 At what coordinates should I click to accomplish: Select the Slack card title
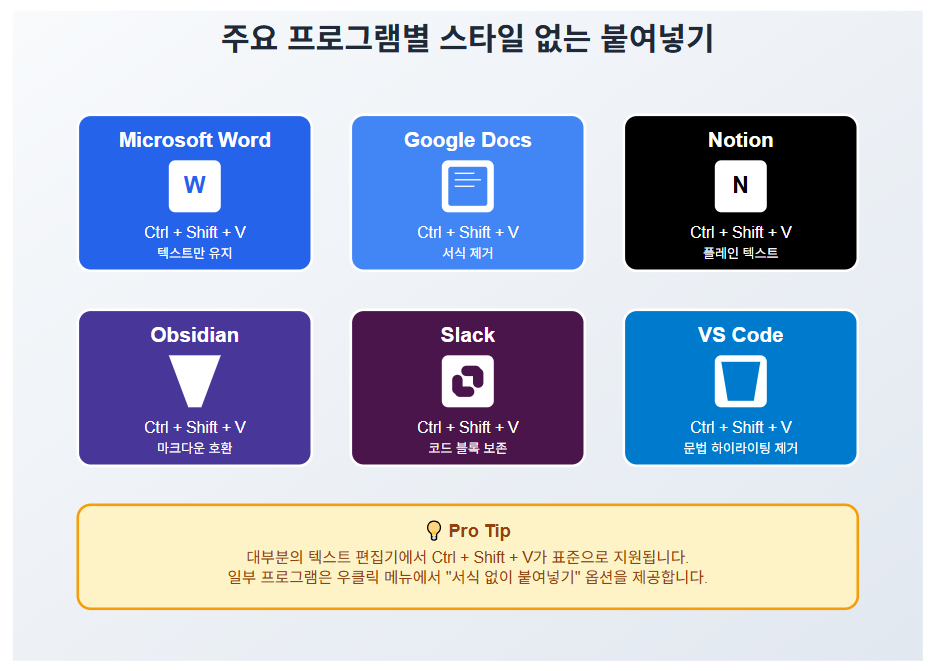click(468, 335)
